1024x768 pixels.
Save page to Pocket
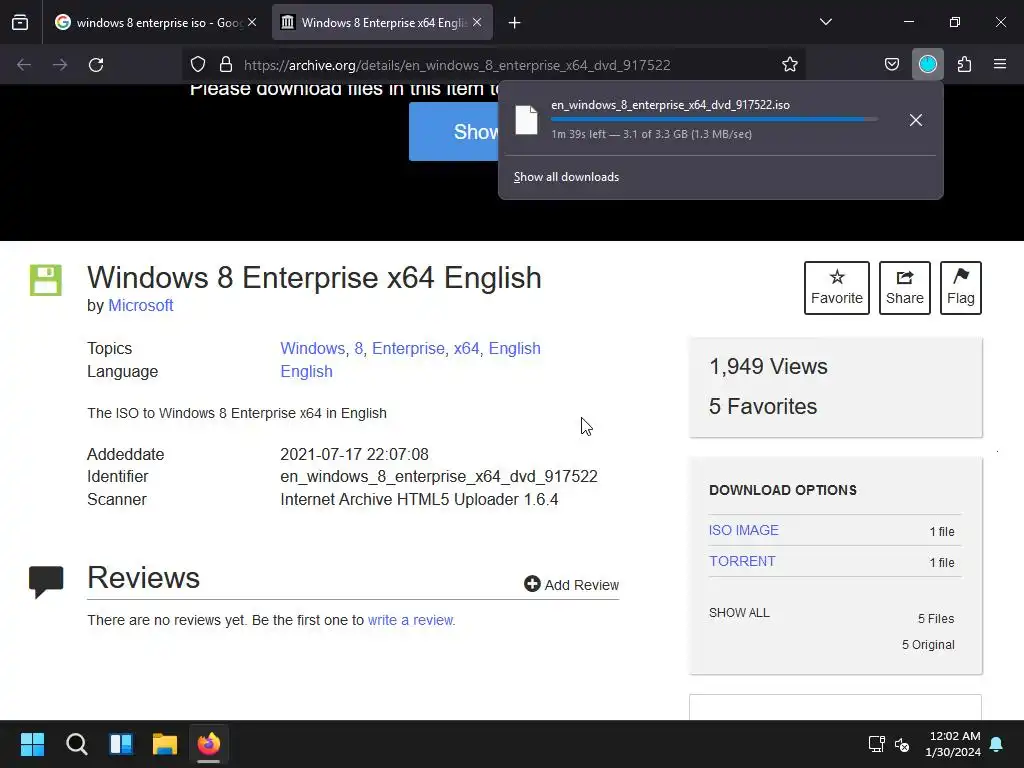(891, 65)
